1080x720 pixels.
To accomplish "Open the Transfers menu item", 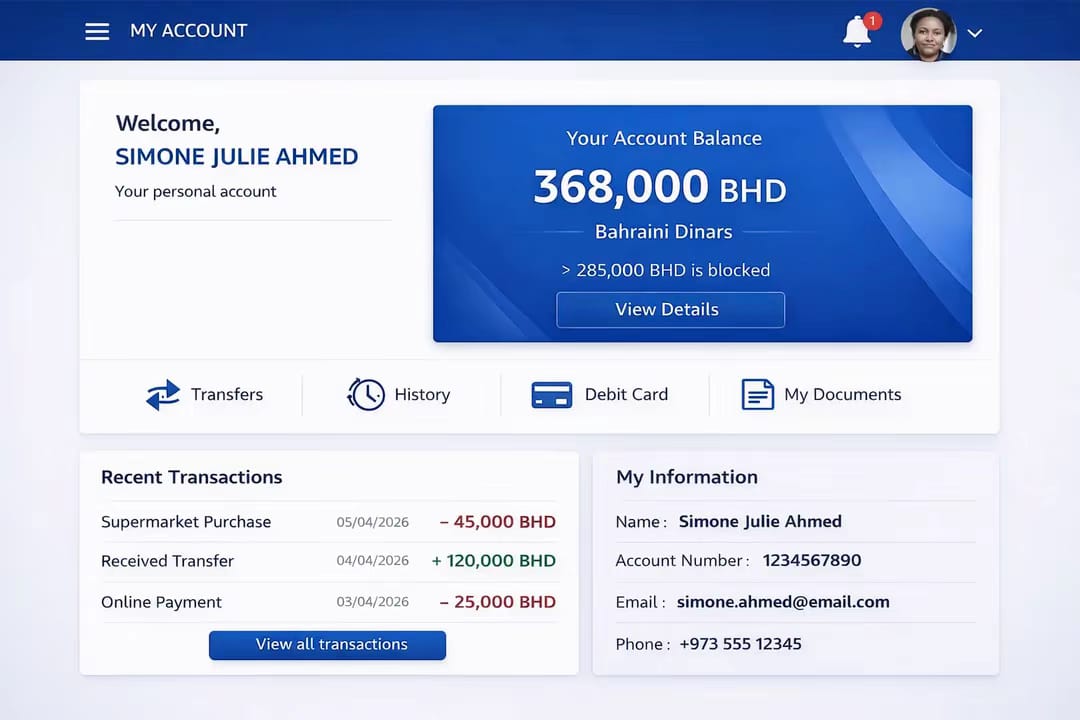I will point(227,395).
